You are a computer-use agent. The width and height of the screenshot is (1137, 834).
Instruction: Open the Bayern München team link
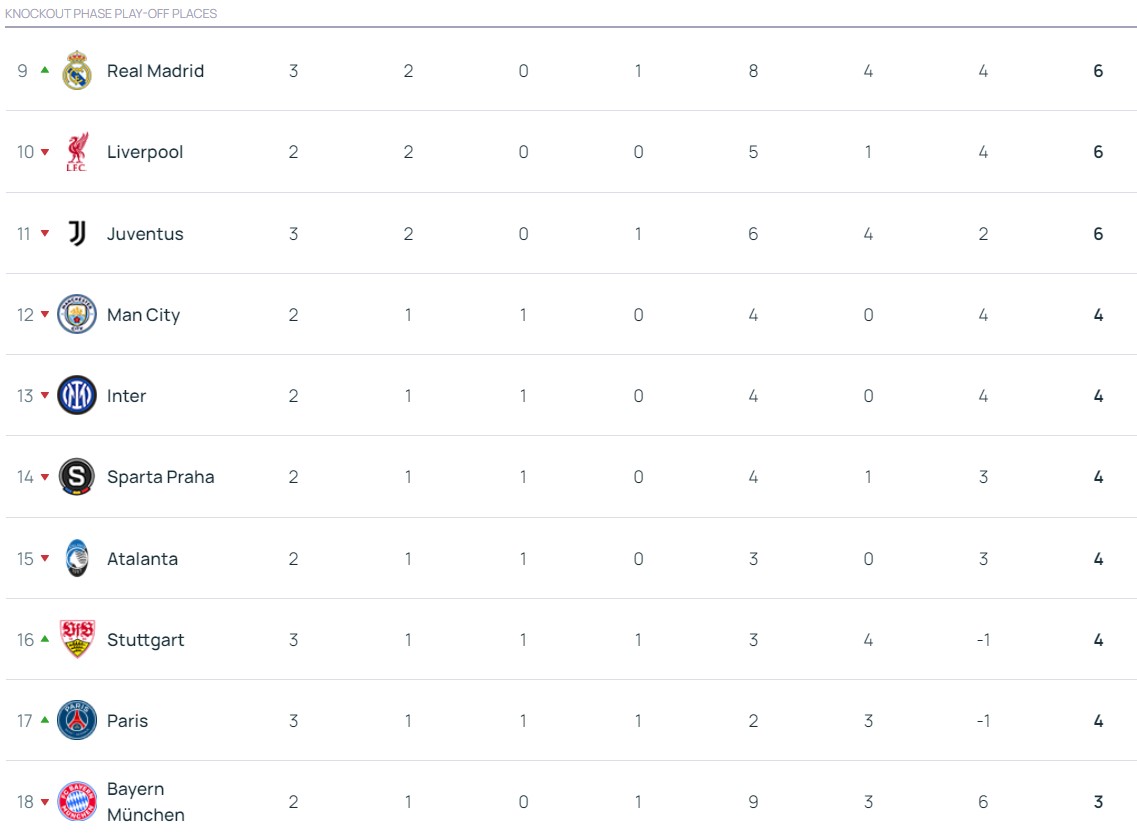click(x=145, y=802)
